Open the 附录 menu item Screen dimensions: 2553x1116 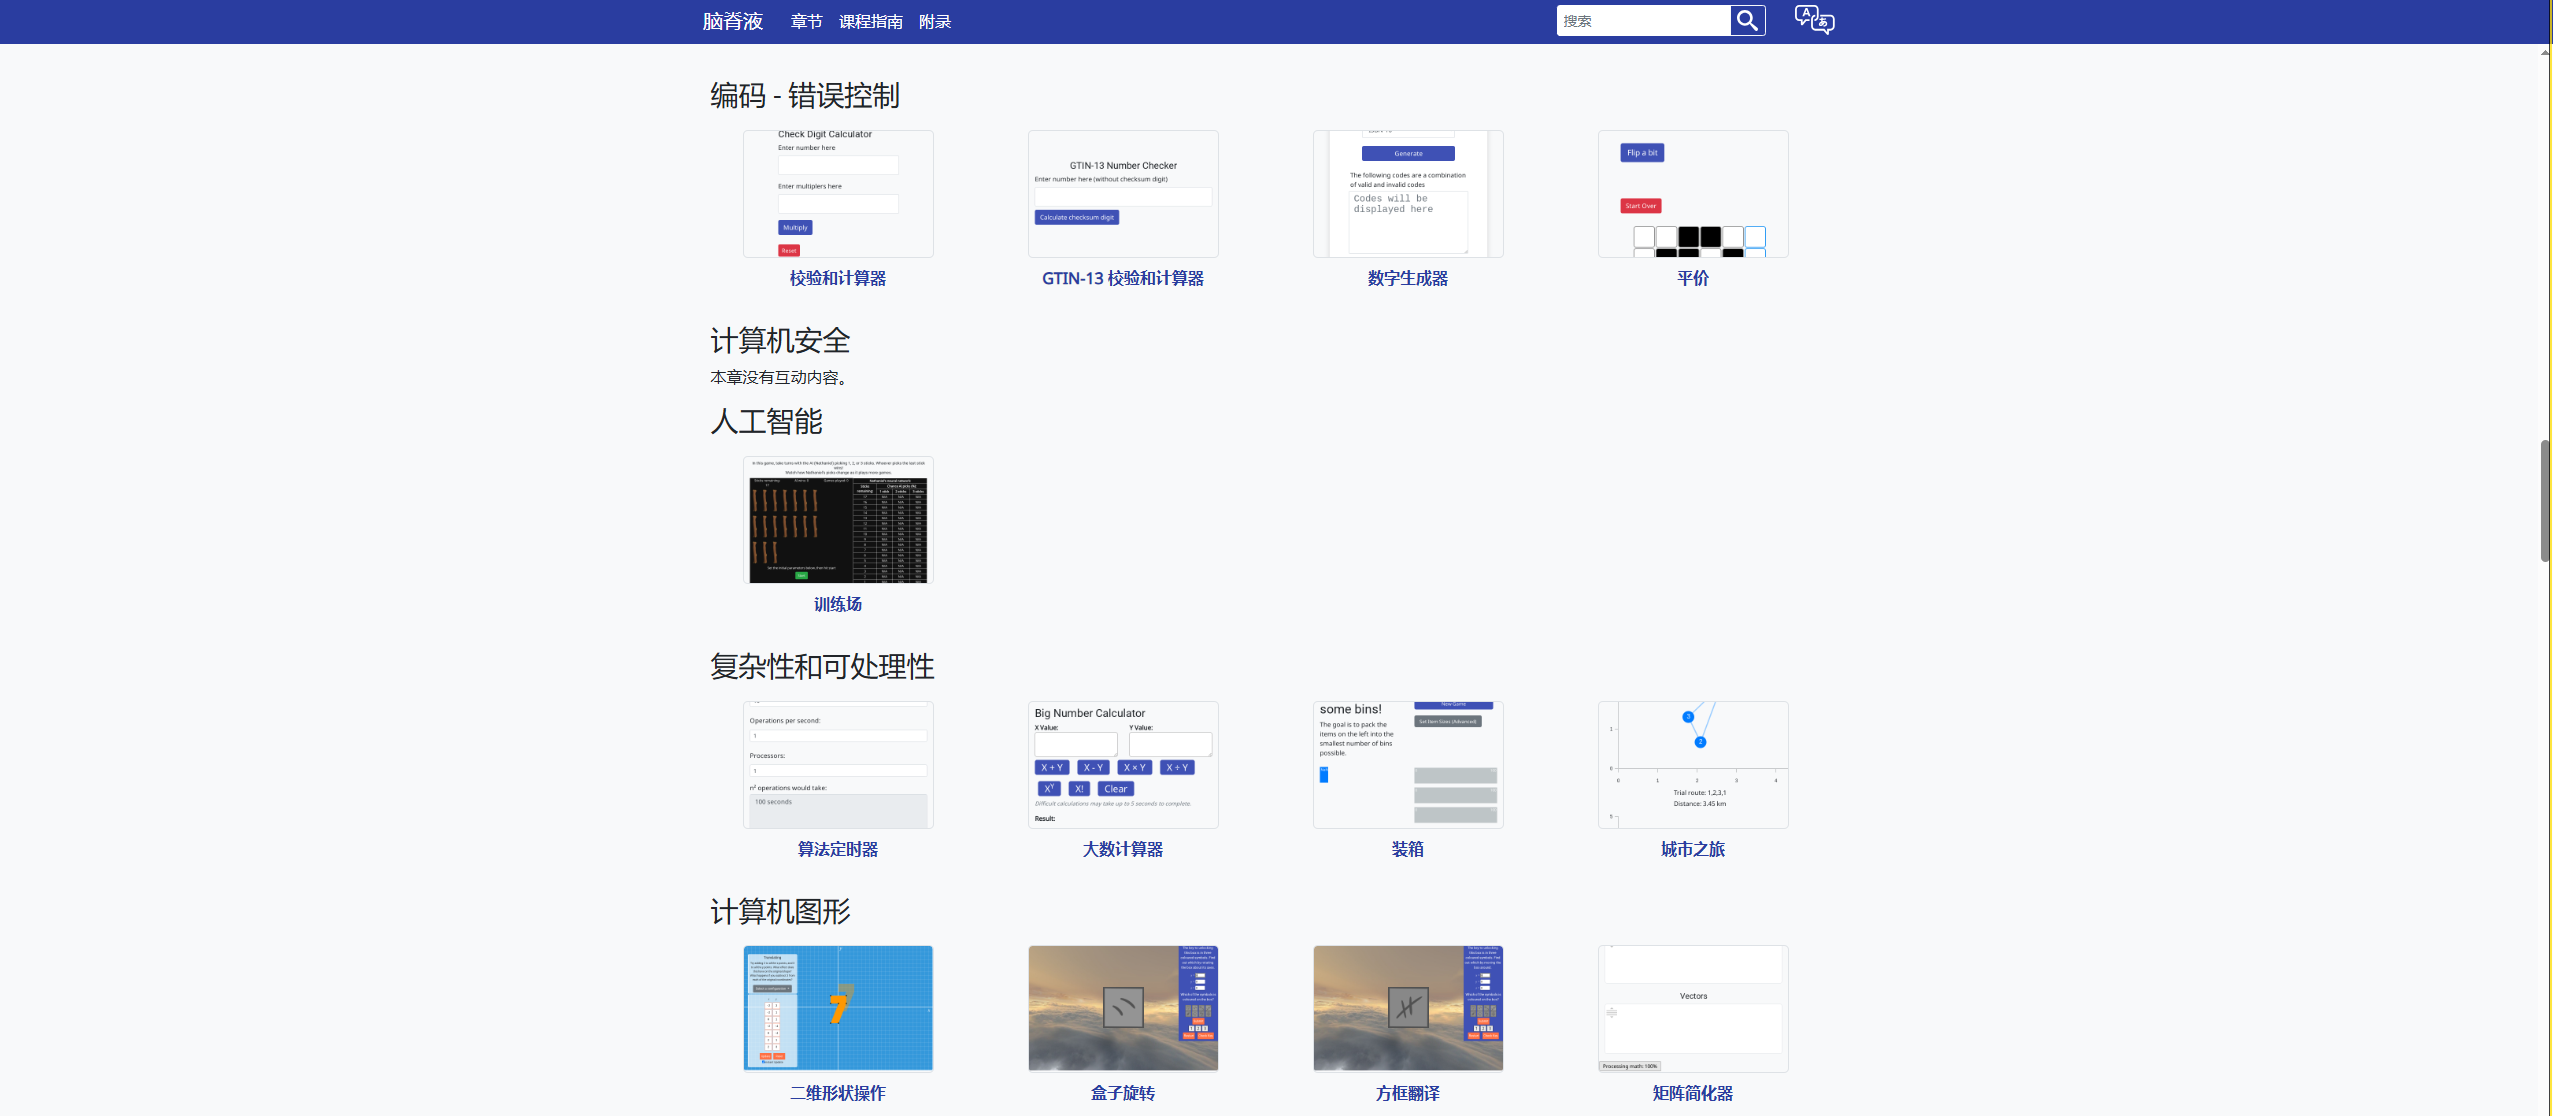(934, 22)
